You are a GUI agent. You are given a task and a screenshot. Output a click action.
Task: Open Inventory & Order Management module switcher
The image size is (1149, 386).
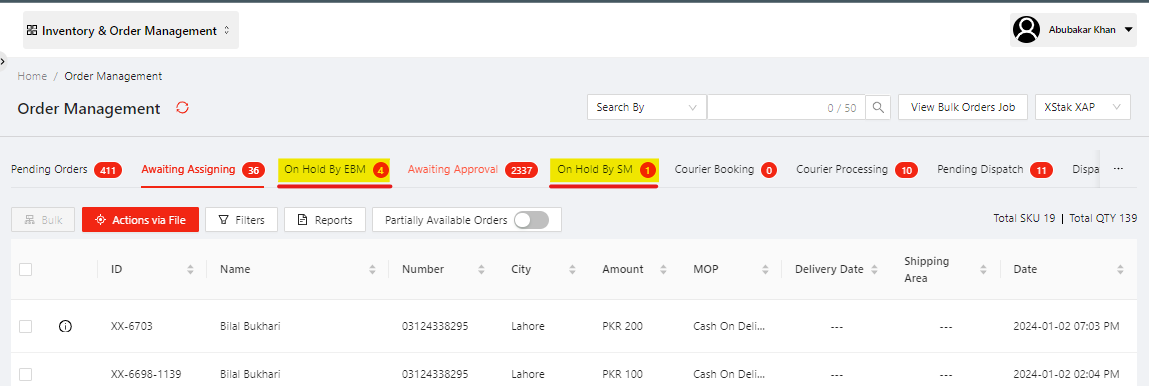click(x=130, y=31)
